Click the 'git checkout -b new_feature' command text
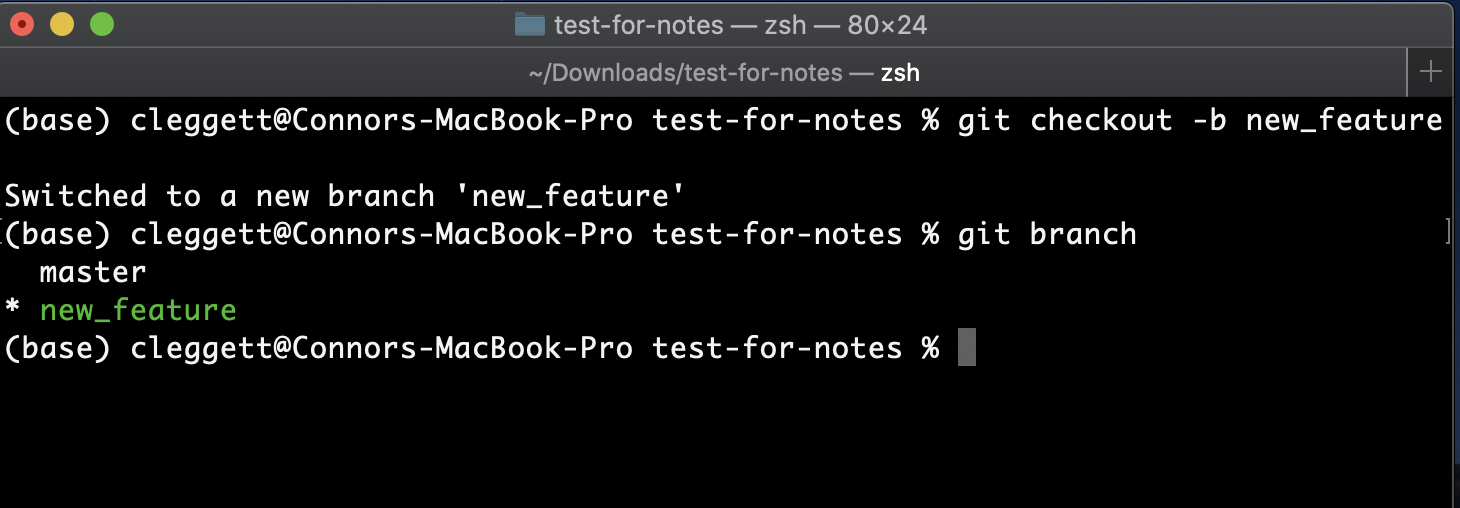 point(1199,121)
